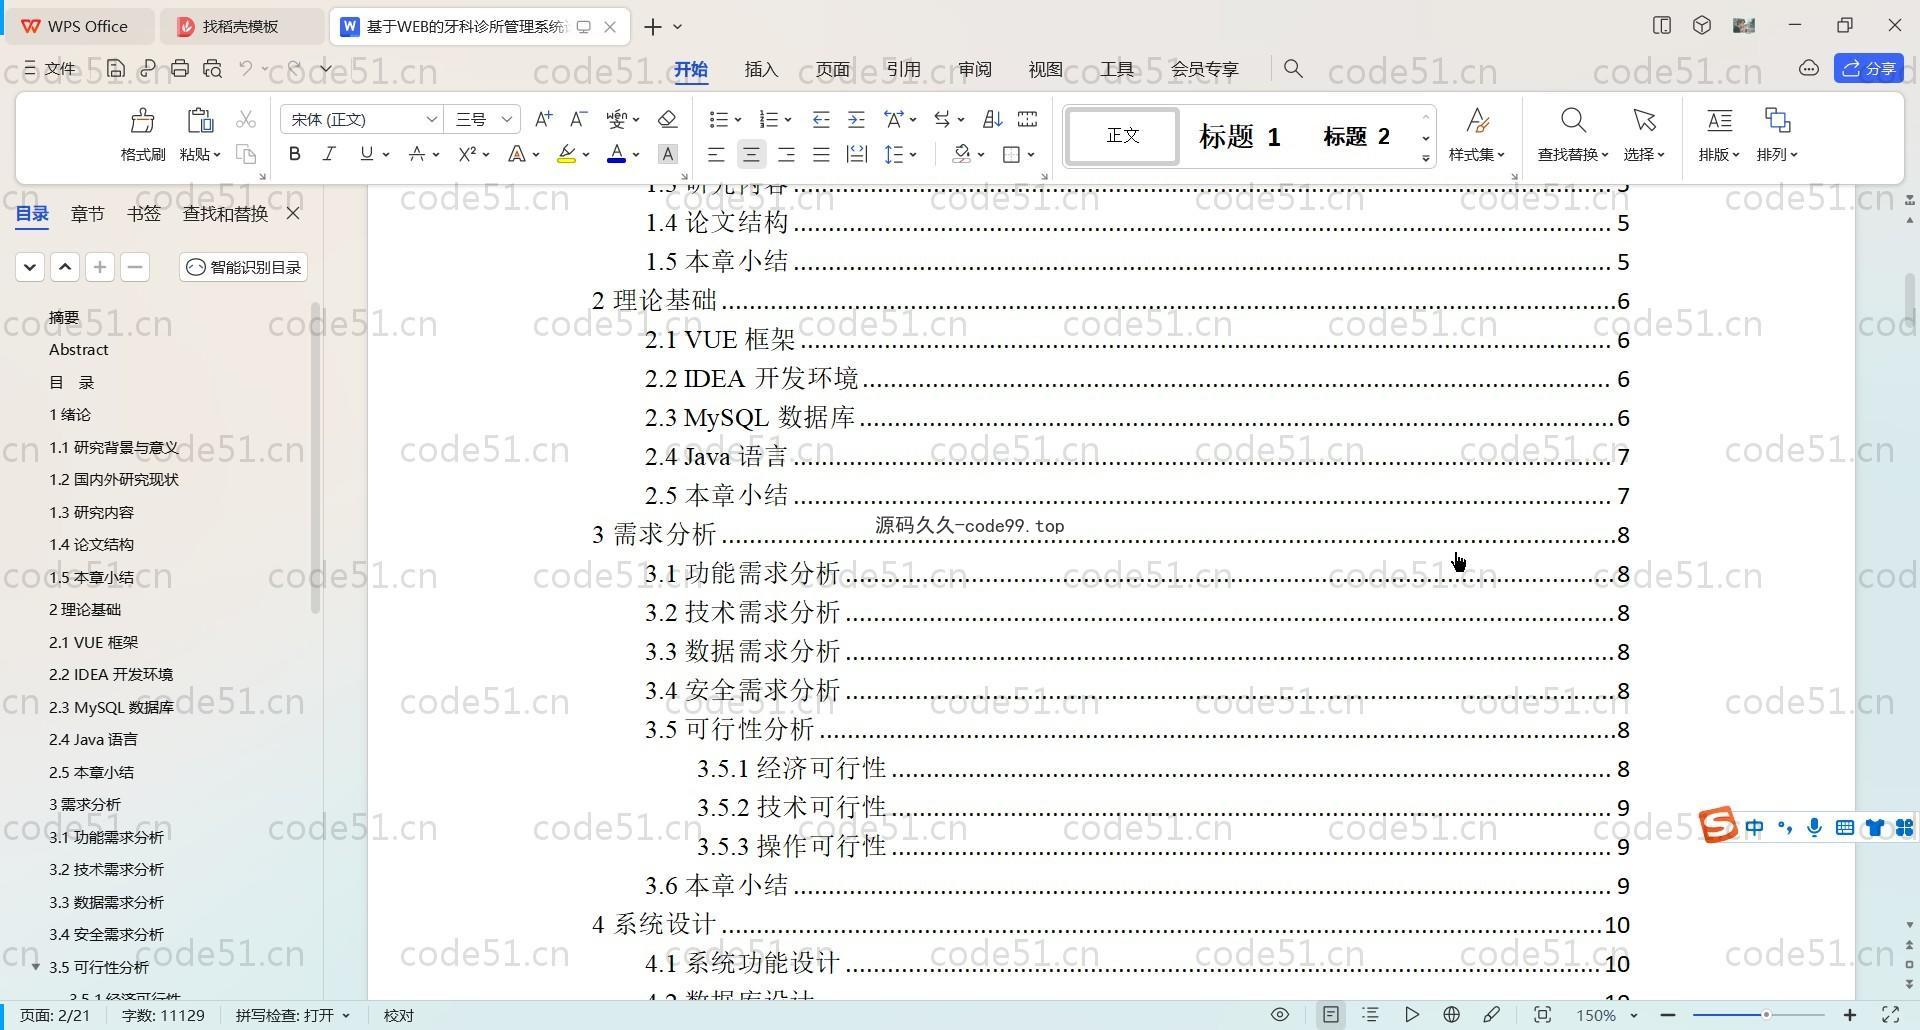Decrease paragraph indent
The height and width of the screenshot is (1030, 1920).
(x=821, y=119)
